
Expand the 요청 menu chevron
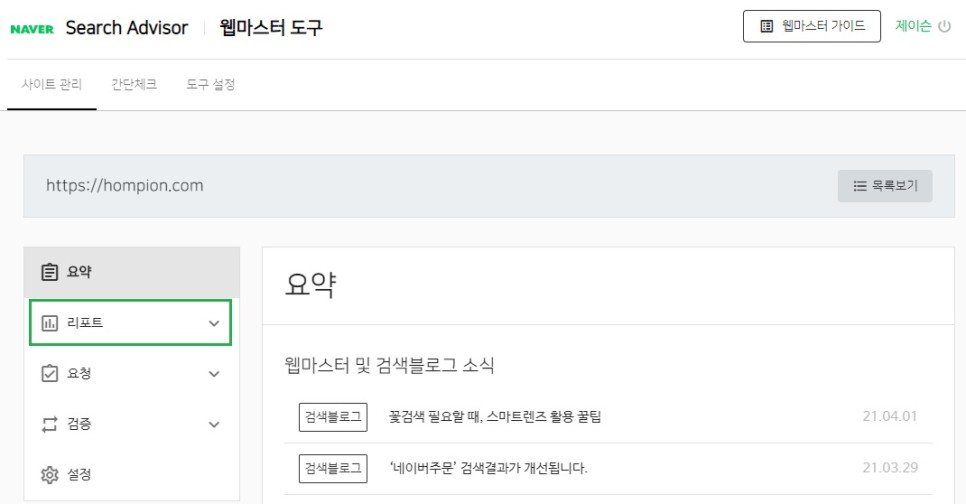point(213,374)
